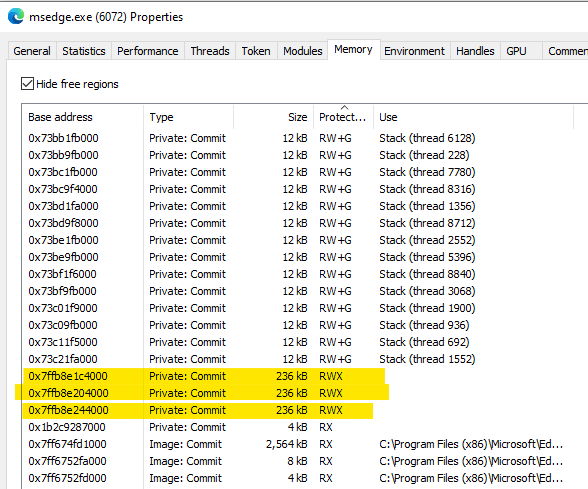Open the Token tab

[256, 51]
